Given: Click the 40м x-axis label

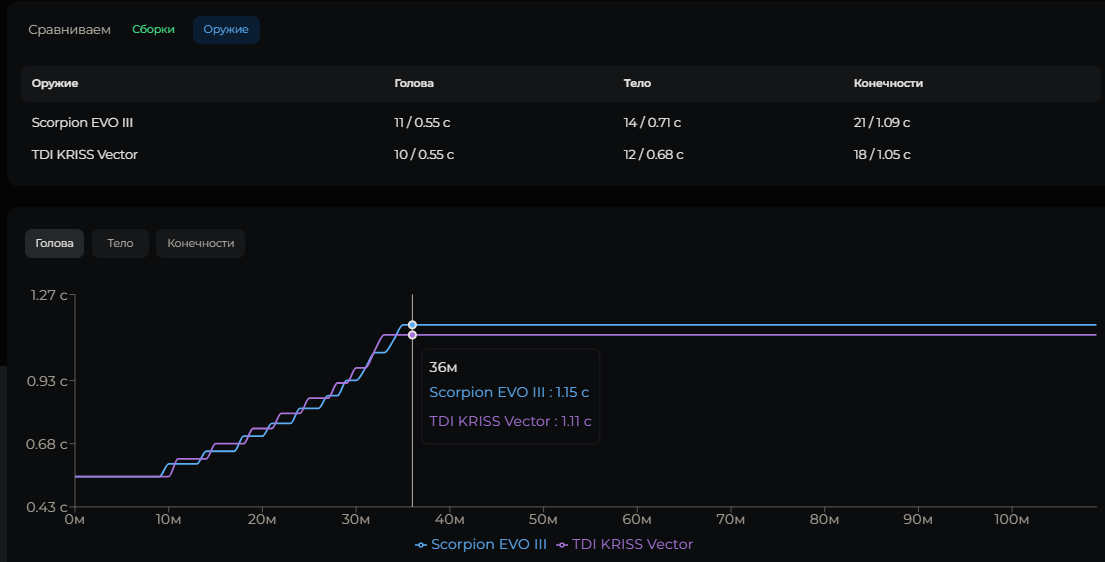Looking at the screenshot, I should pos(449,520).
